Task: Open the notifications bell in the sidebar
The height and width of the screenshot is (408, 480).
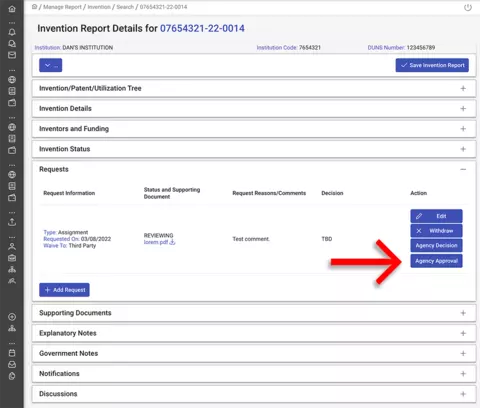Action: click(12, 32)
